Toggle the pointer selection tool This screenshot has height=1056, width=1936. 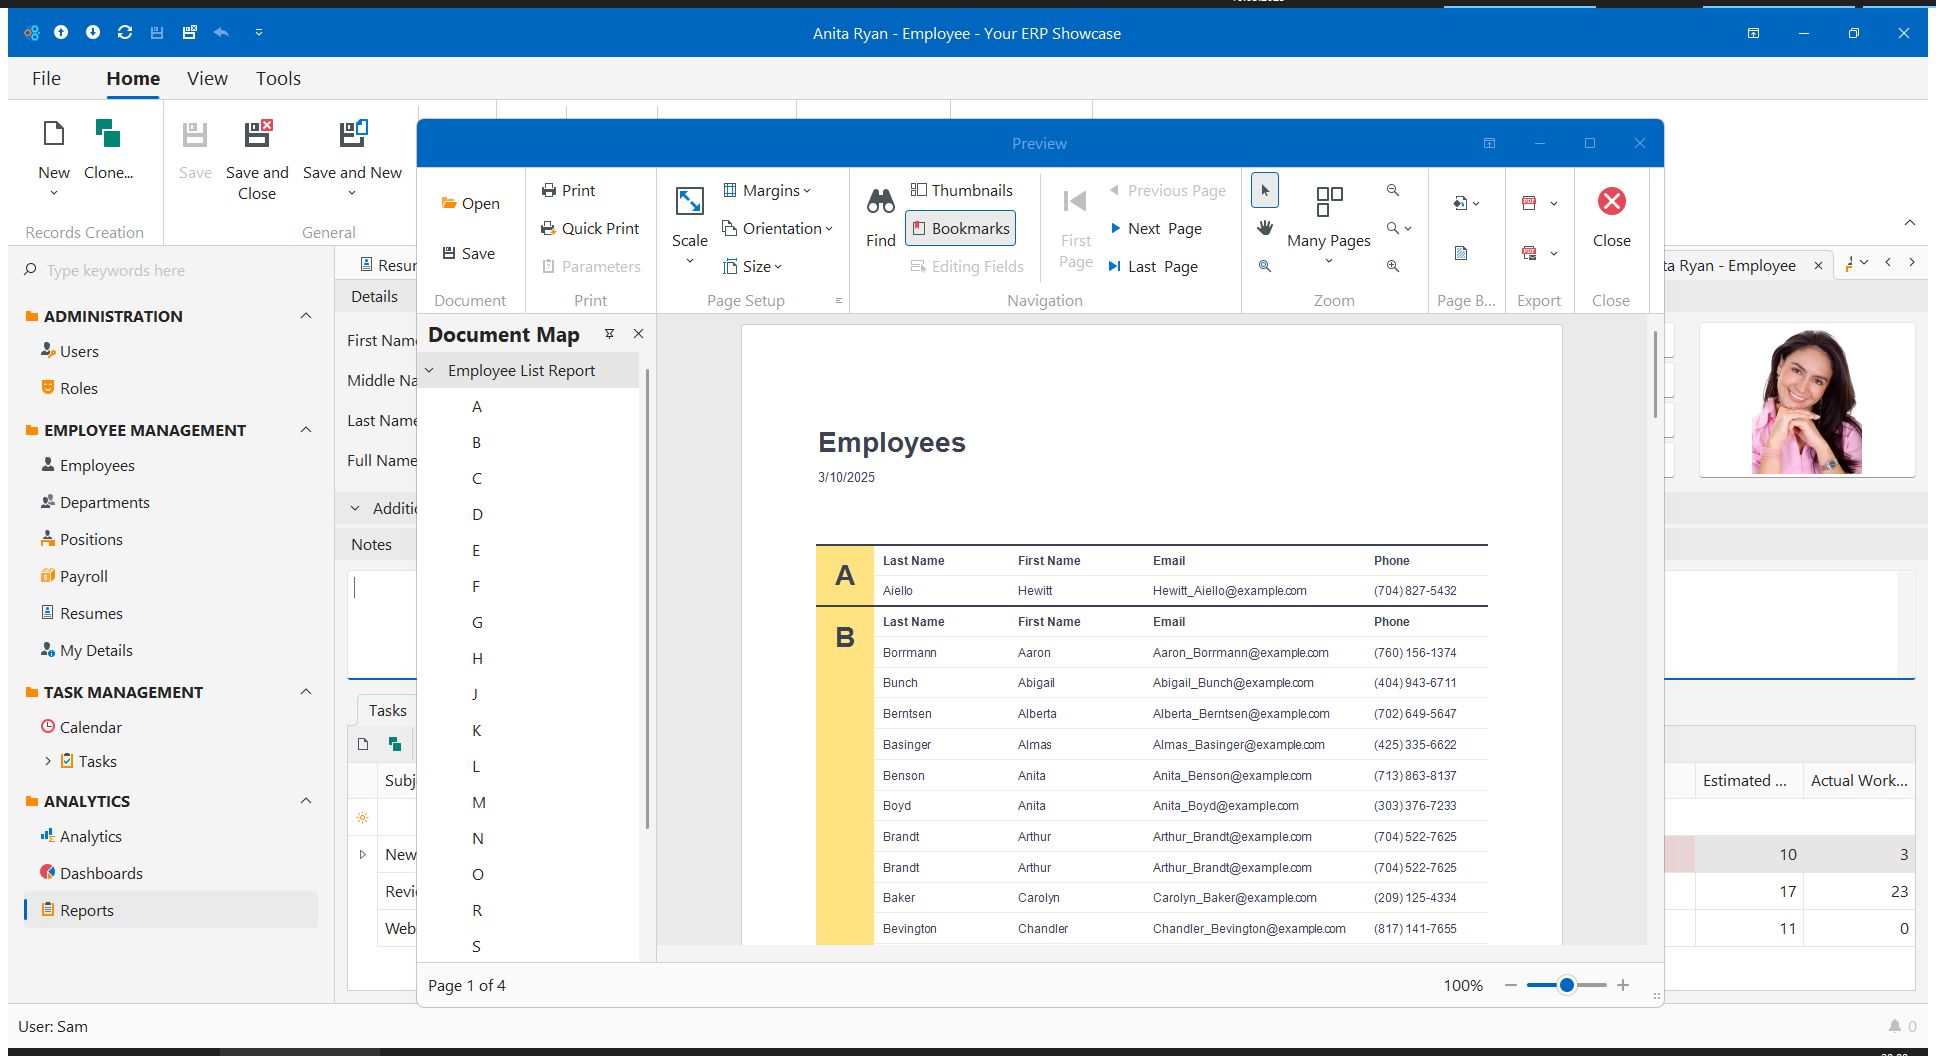point(1265,190)
